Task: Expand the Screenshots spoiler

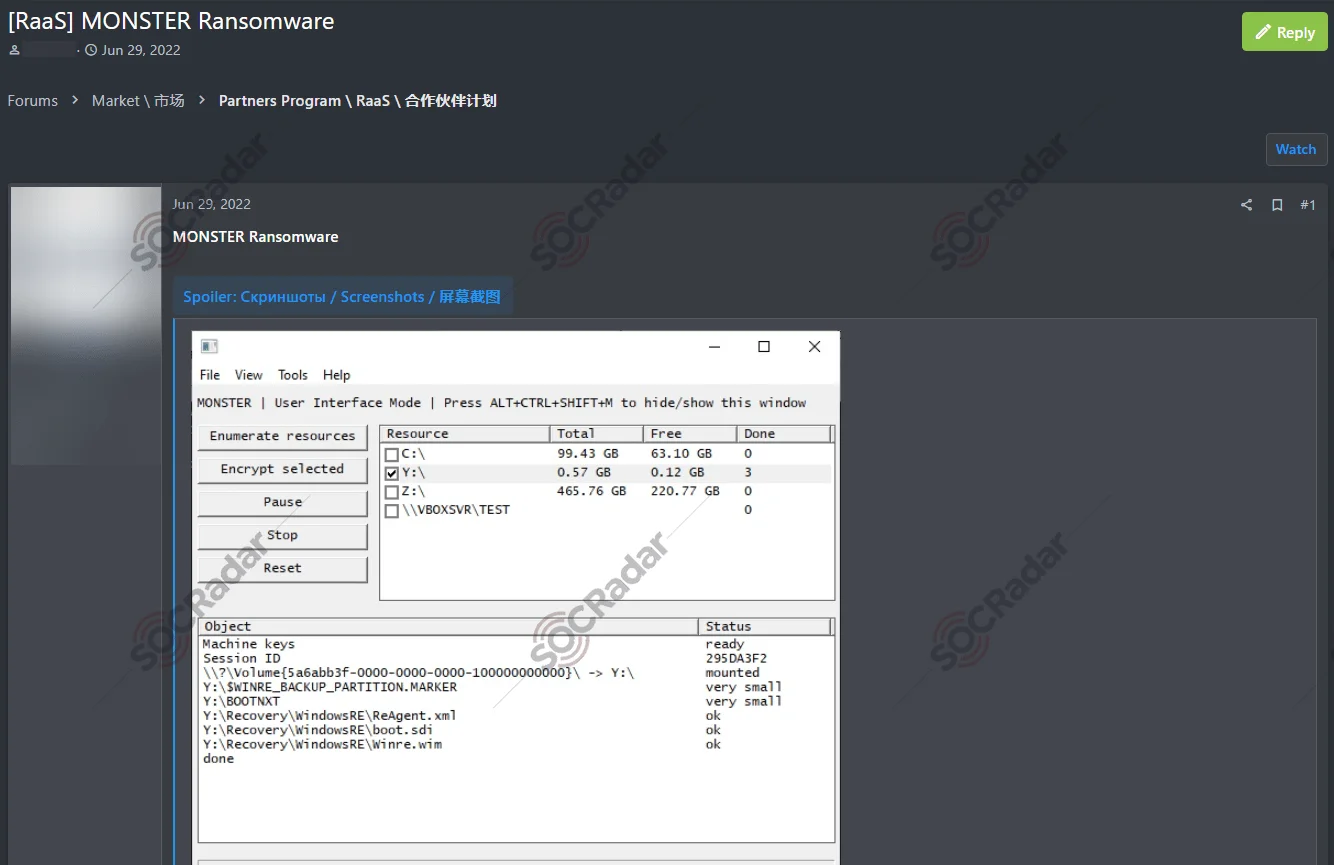Action: (342, 296)
